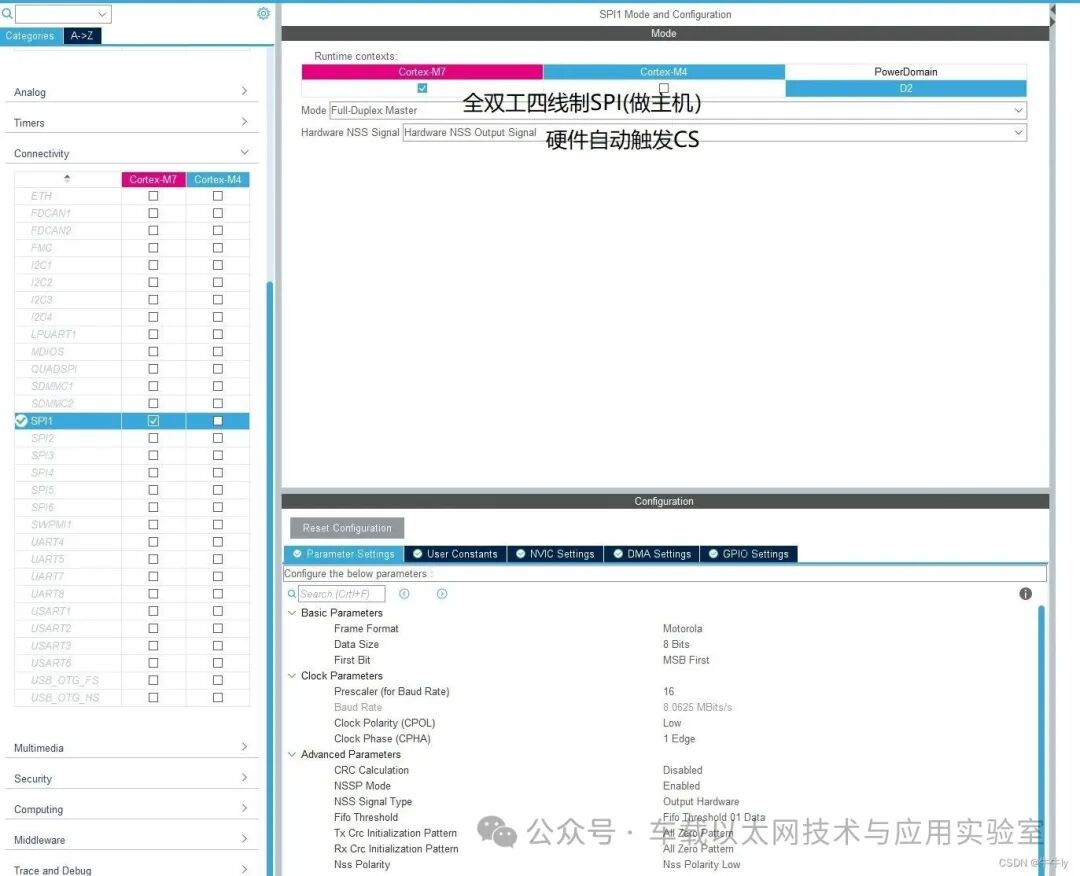Go to next search result arrow
Screen dimensions: 1080x876
coord(442,594)
